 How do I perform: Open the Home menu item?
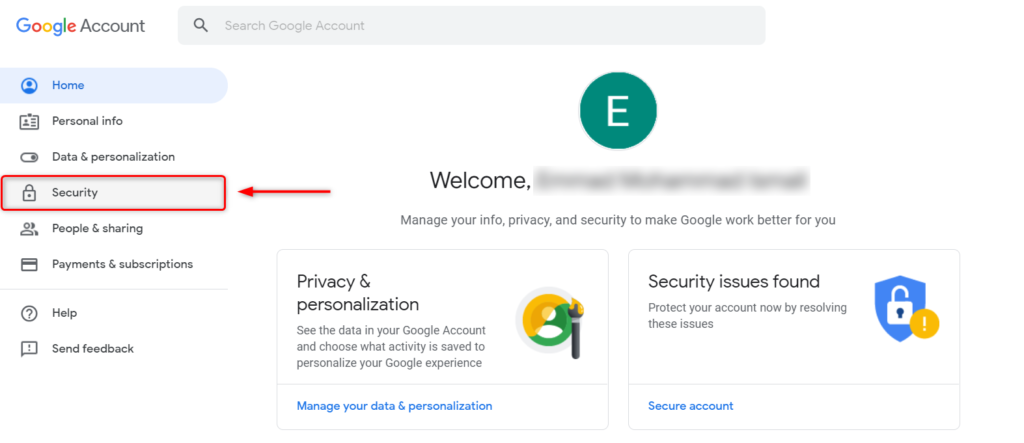pyautogui.click(x=114, y=86)
